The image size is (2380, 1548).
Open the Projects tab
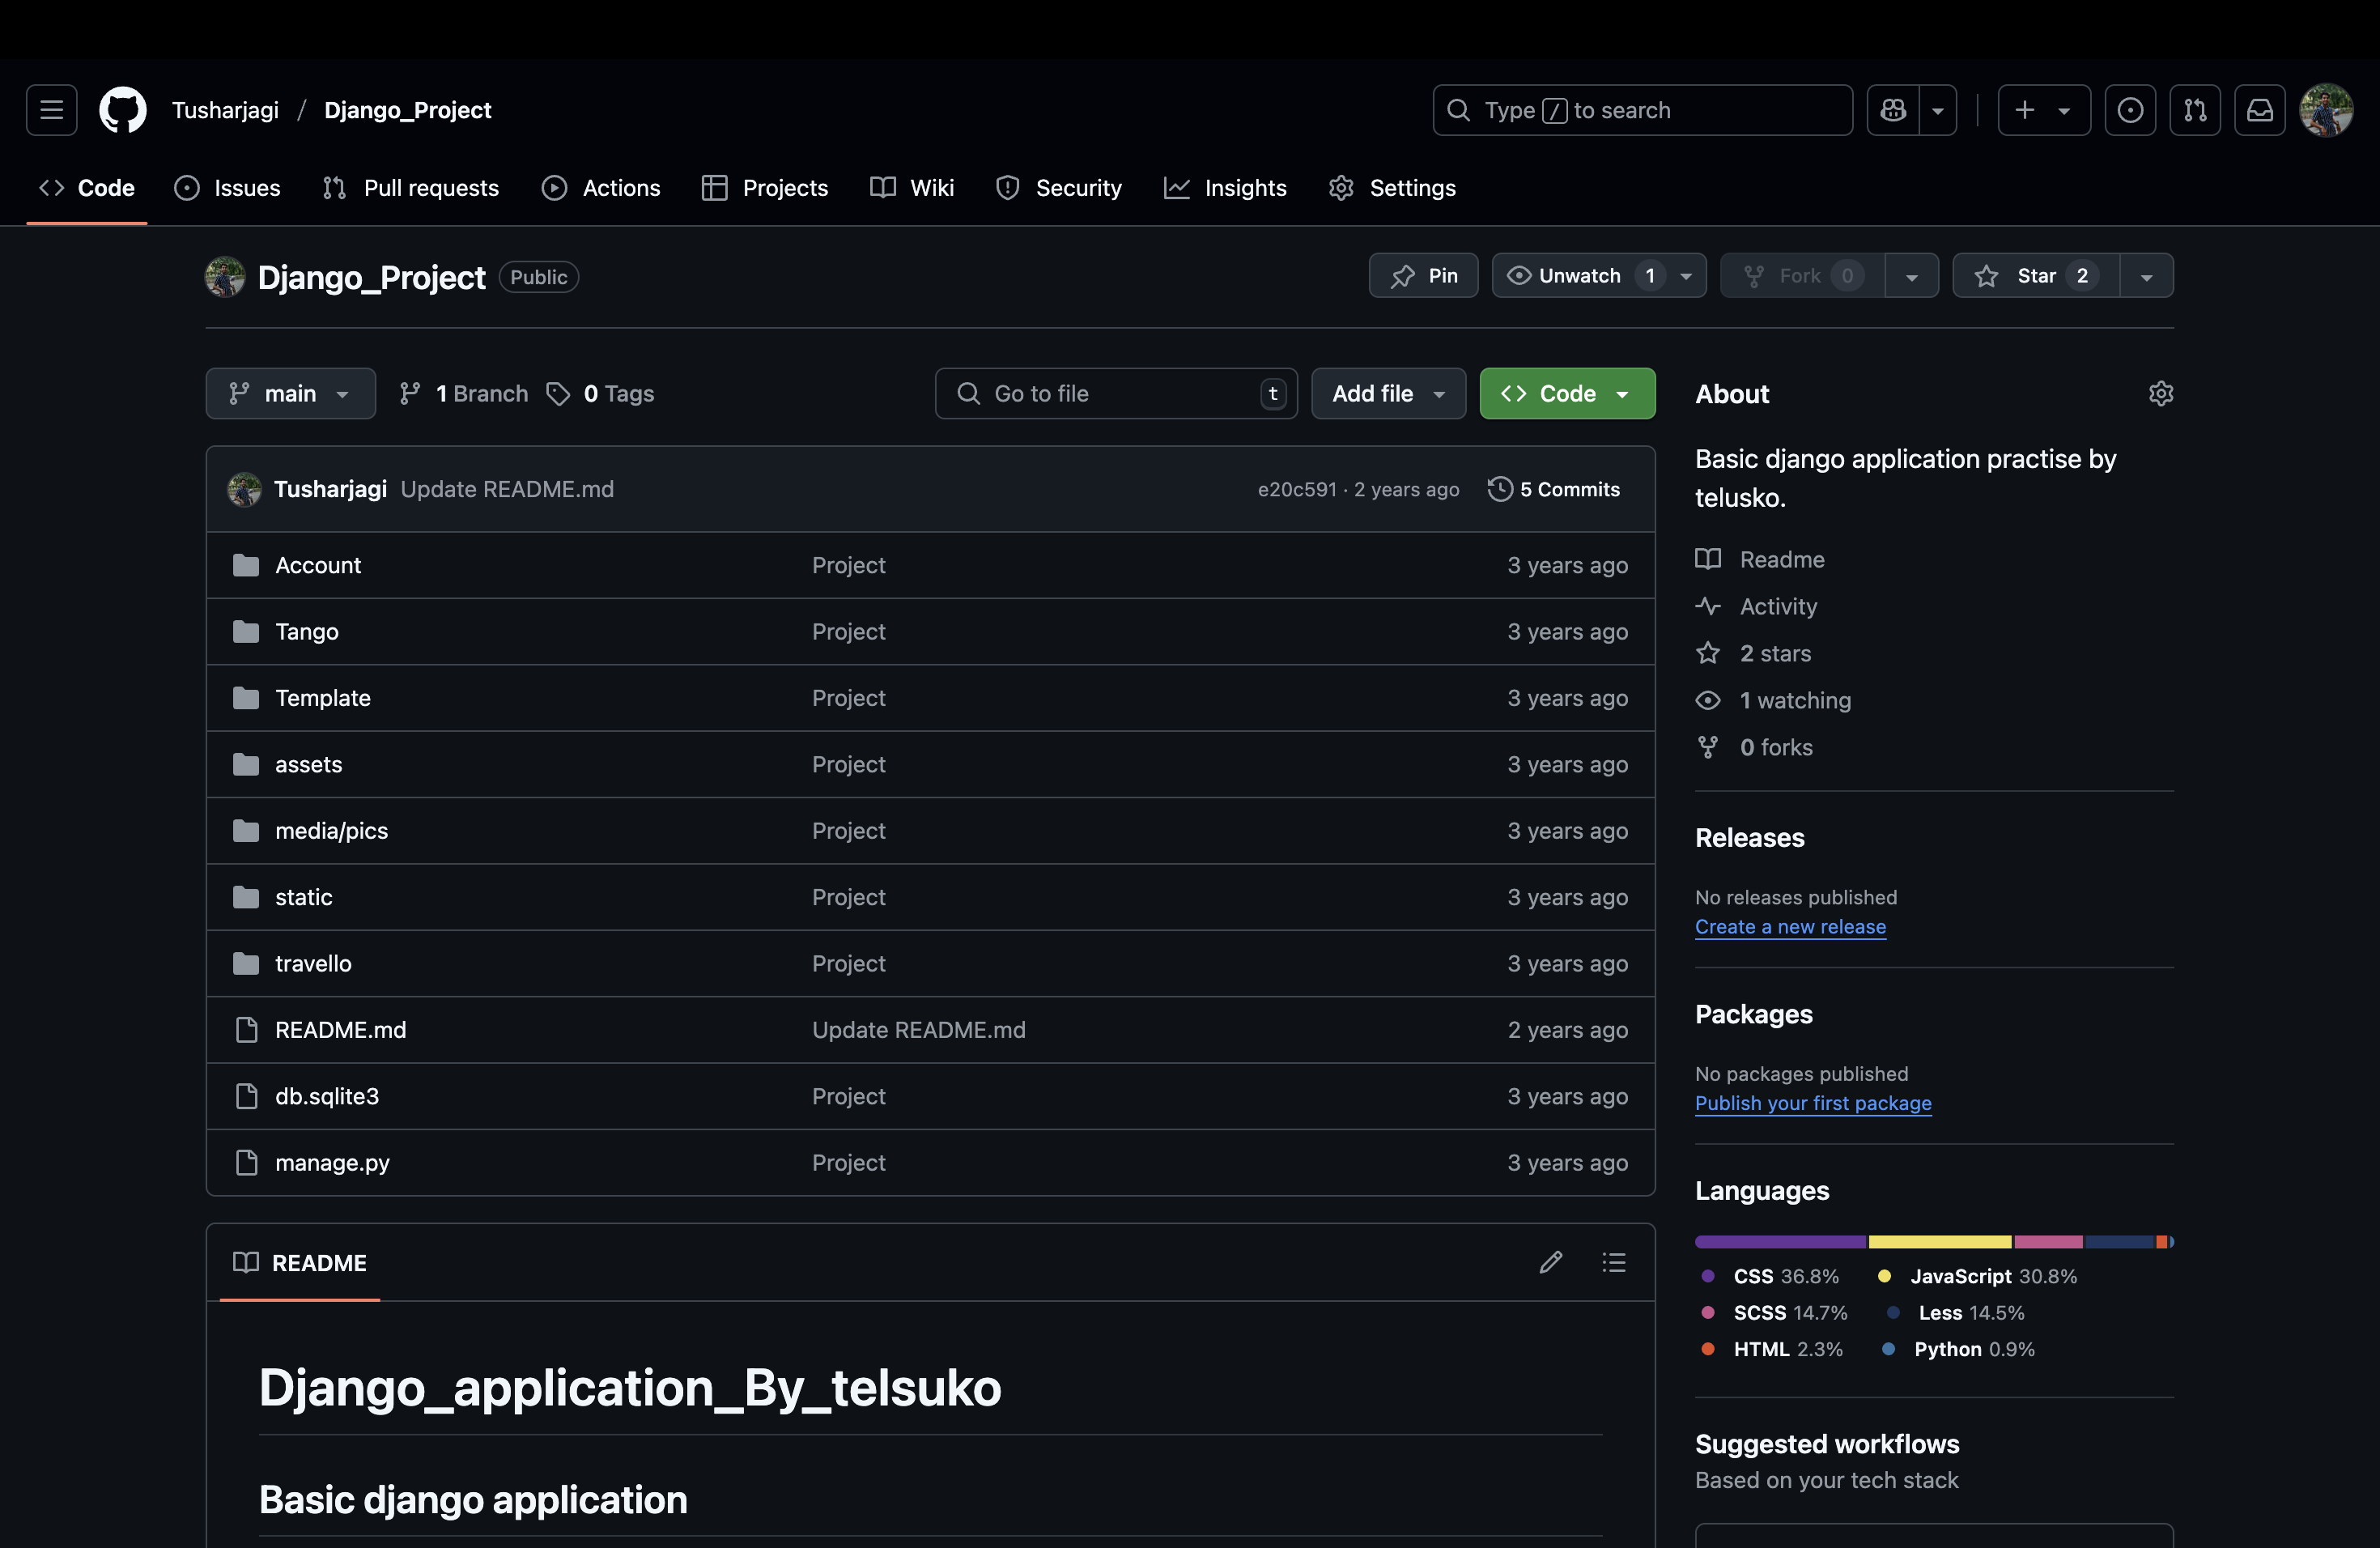coord(765,188)
